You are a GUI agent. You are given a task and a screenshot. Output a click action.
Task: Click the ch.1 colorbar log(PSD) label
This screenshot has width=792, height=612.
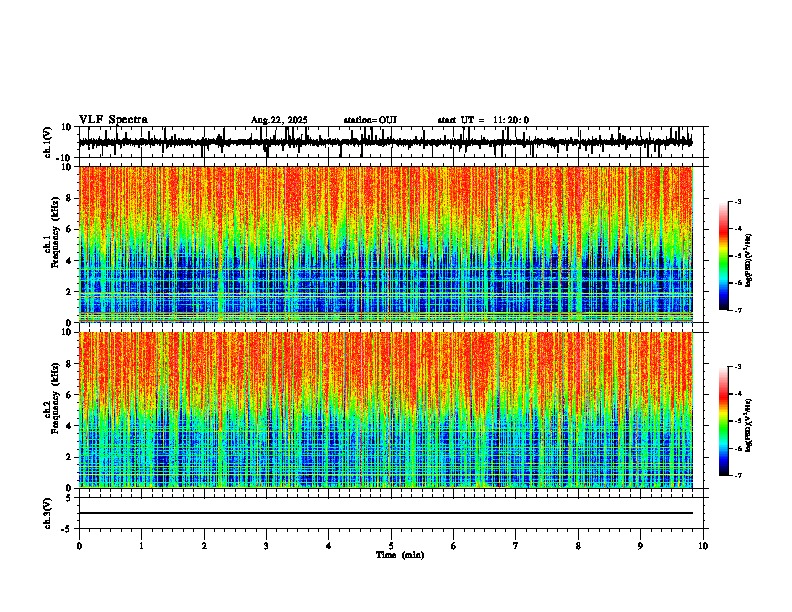tap(749, 261)
